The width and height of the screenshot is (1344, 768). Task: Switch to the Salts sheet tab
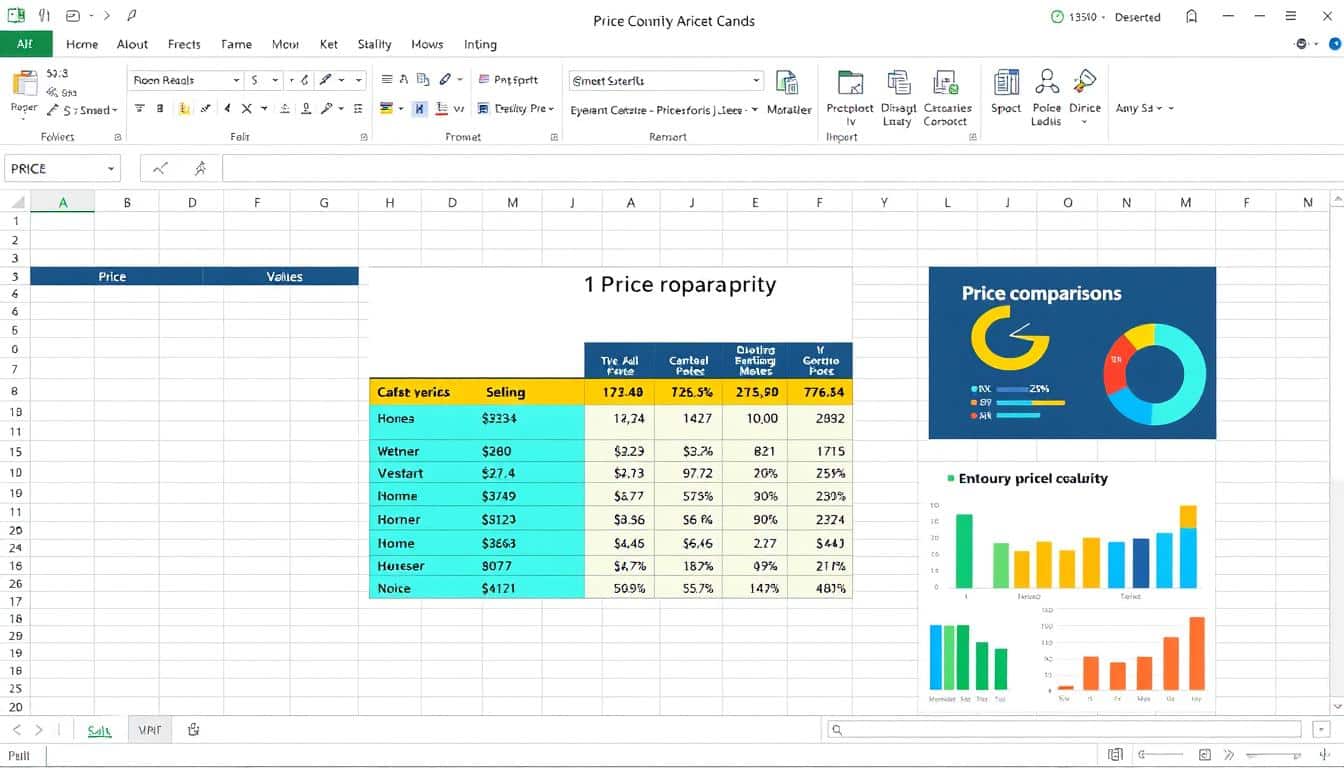99,730
